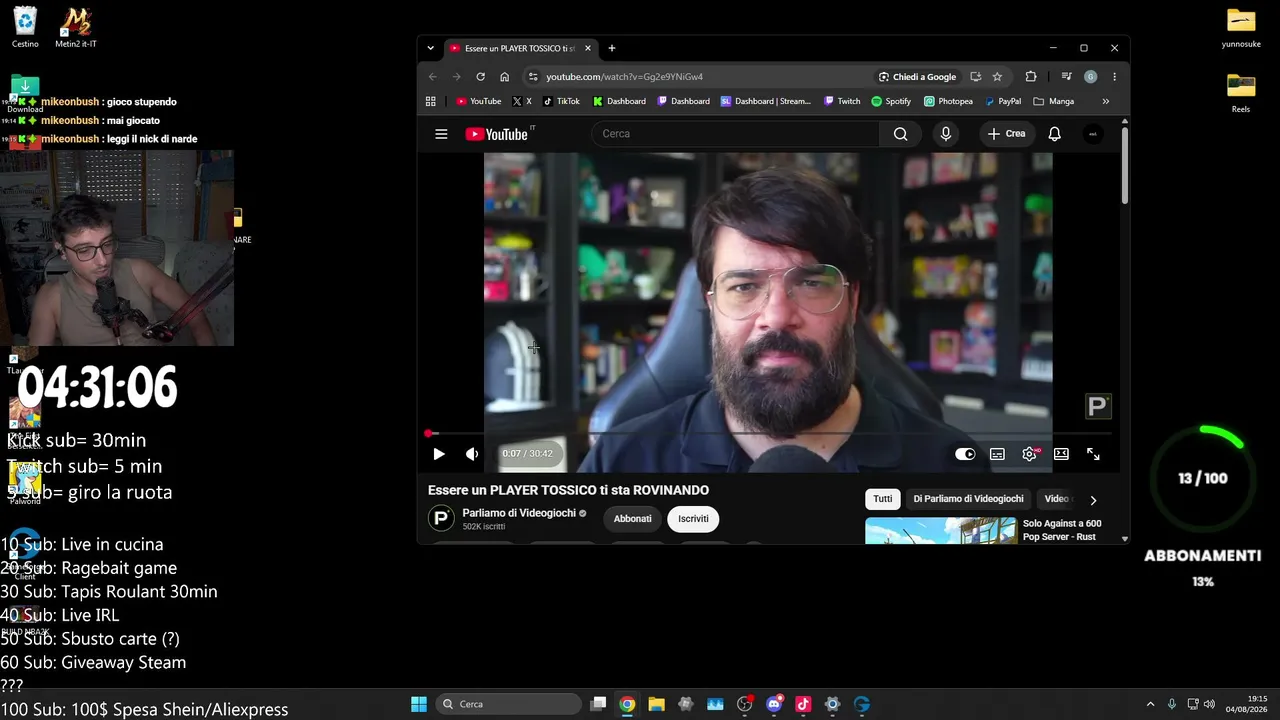Select the Essere un PLAYER TOSSICO tab

(520, 48)
